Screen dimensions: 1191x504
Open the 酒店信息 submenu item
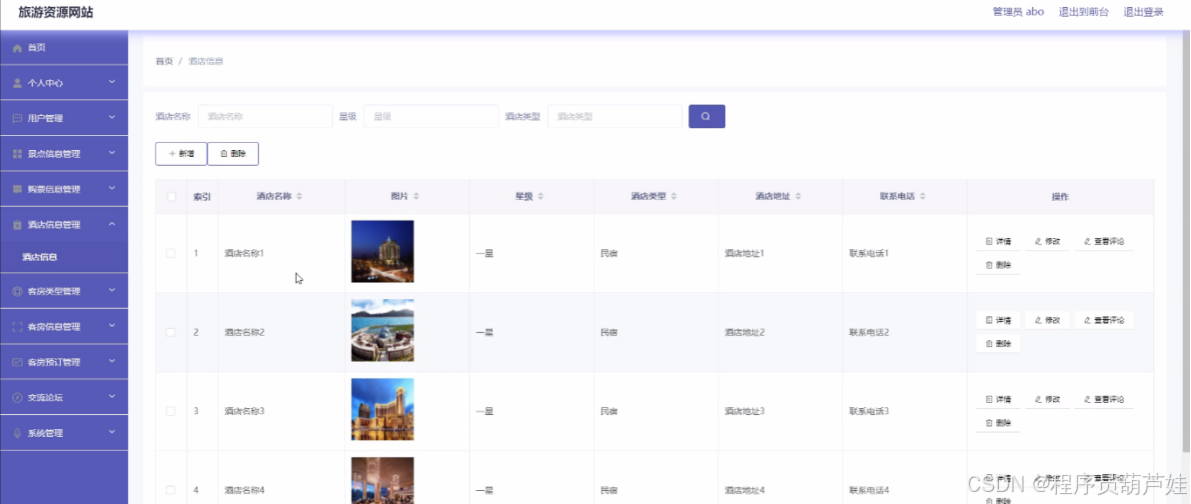click(x=64, y=257)
